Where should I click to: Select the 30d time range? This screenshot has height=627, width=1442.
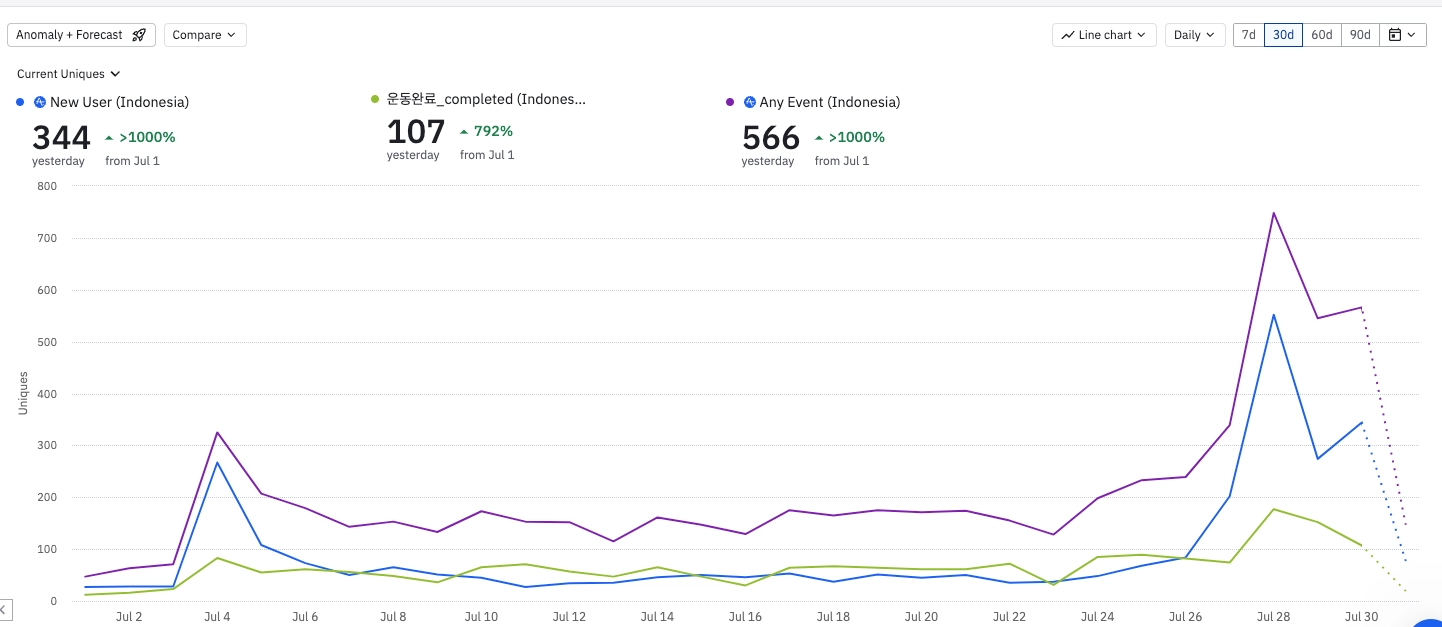click(1283, 35)
